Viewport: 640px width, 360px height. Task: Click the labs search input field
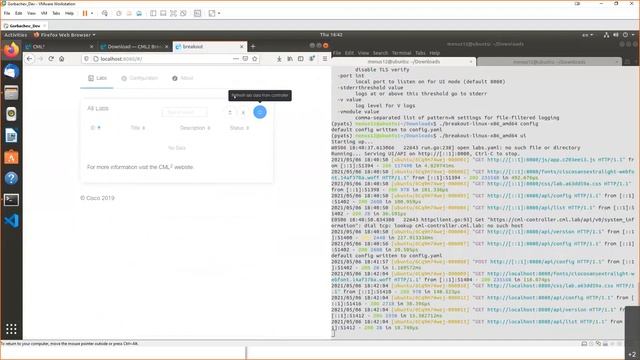coord(184,112)
